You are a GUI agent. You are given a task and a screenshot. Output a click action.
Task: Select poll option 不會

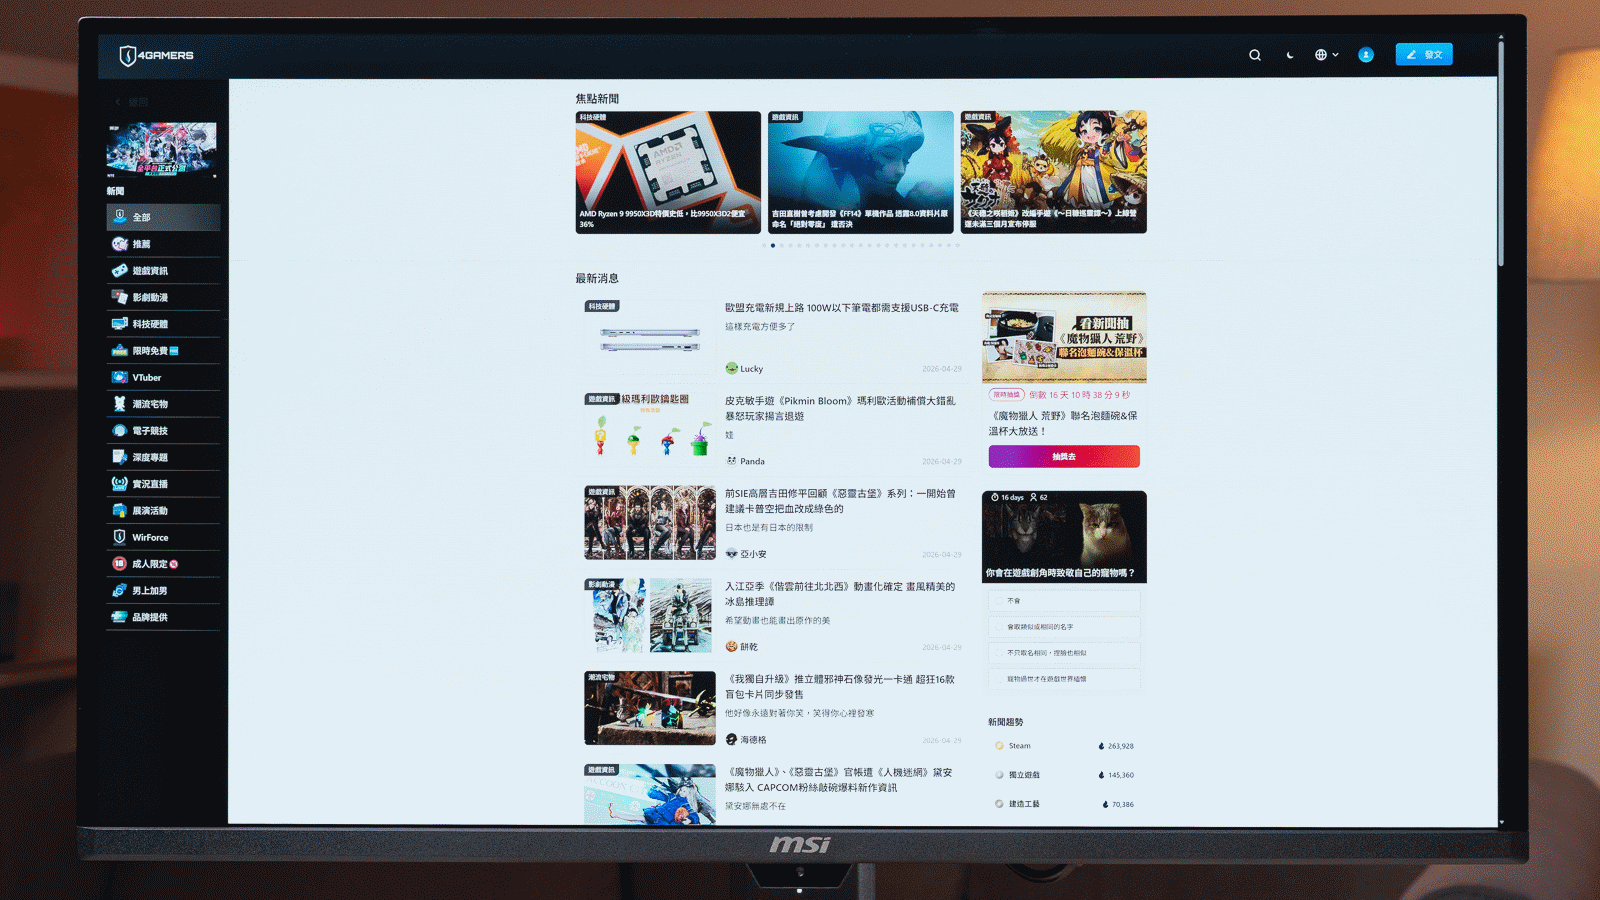click(1064, 601)
